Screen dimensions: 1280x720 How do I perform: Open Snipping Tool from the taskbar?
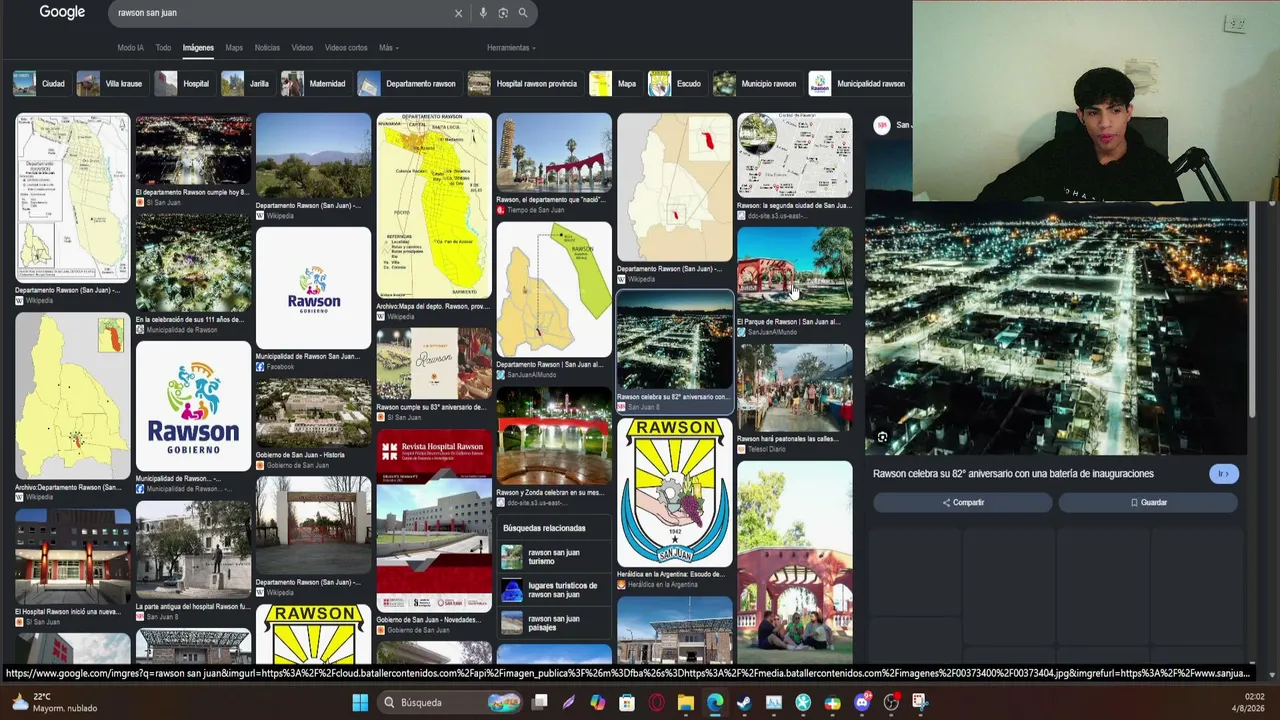click(920, 702)
